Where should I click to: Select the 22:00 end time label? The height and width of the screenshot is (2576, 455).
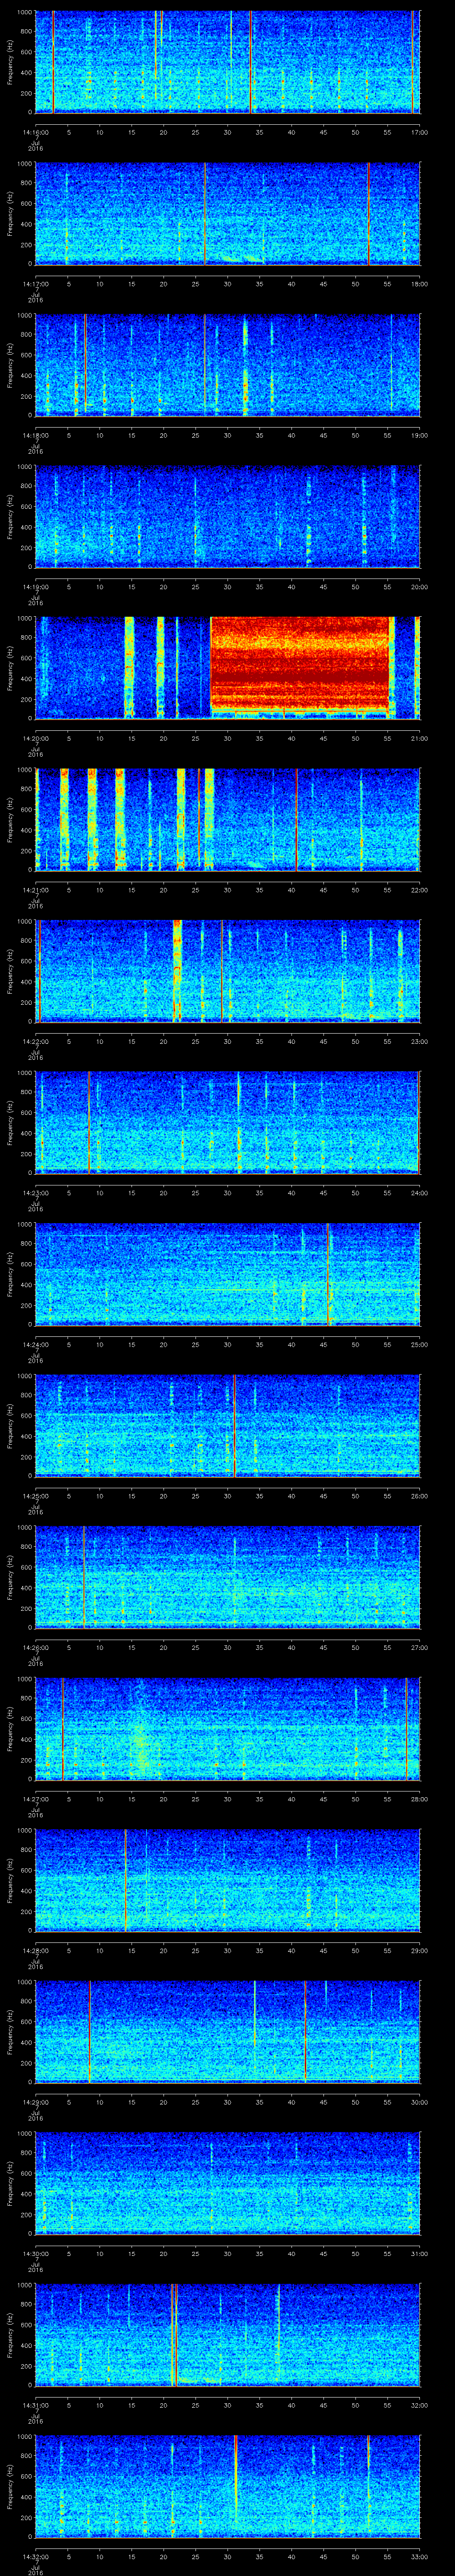[419, 890]
